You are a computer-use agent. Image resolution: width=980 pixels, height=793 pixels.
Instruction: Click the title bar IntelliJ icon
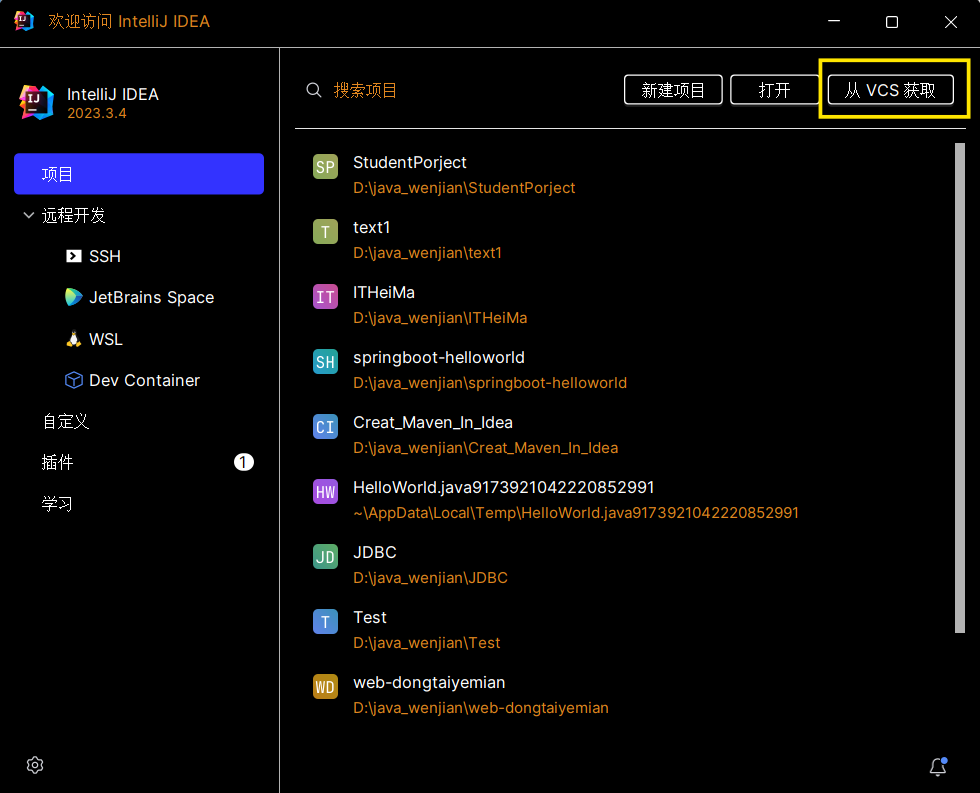(24, 21)
